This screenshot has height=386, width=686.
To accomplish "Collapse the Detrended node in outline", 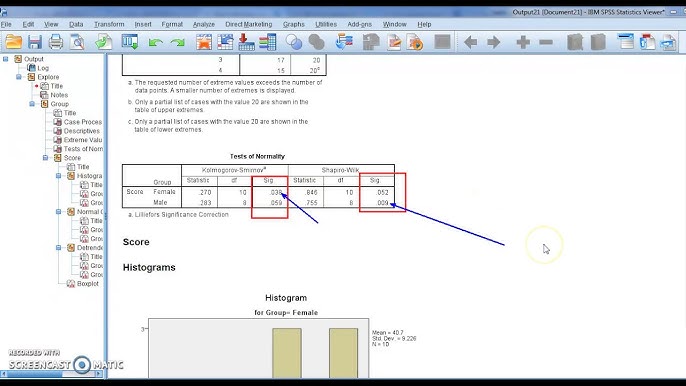I will (59, 247).
